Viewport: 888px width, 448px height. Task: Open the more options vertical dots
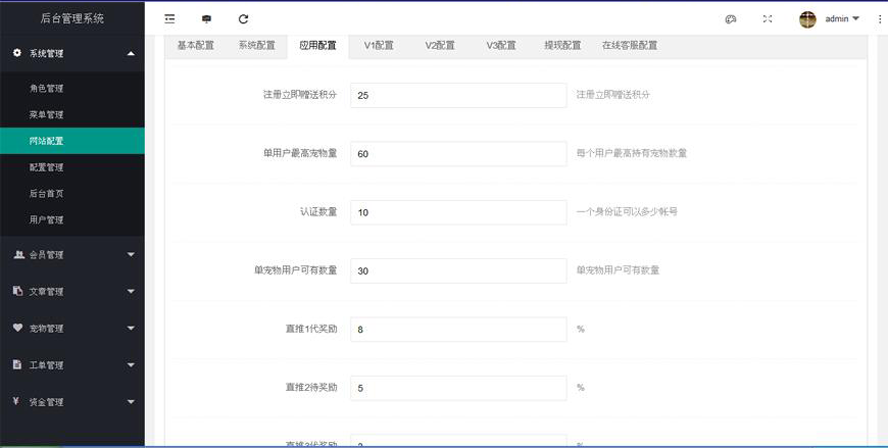coord(880,19)
